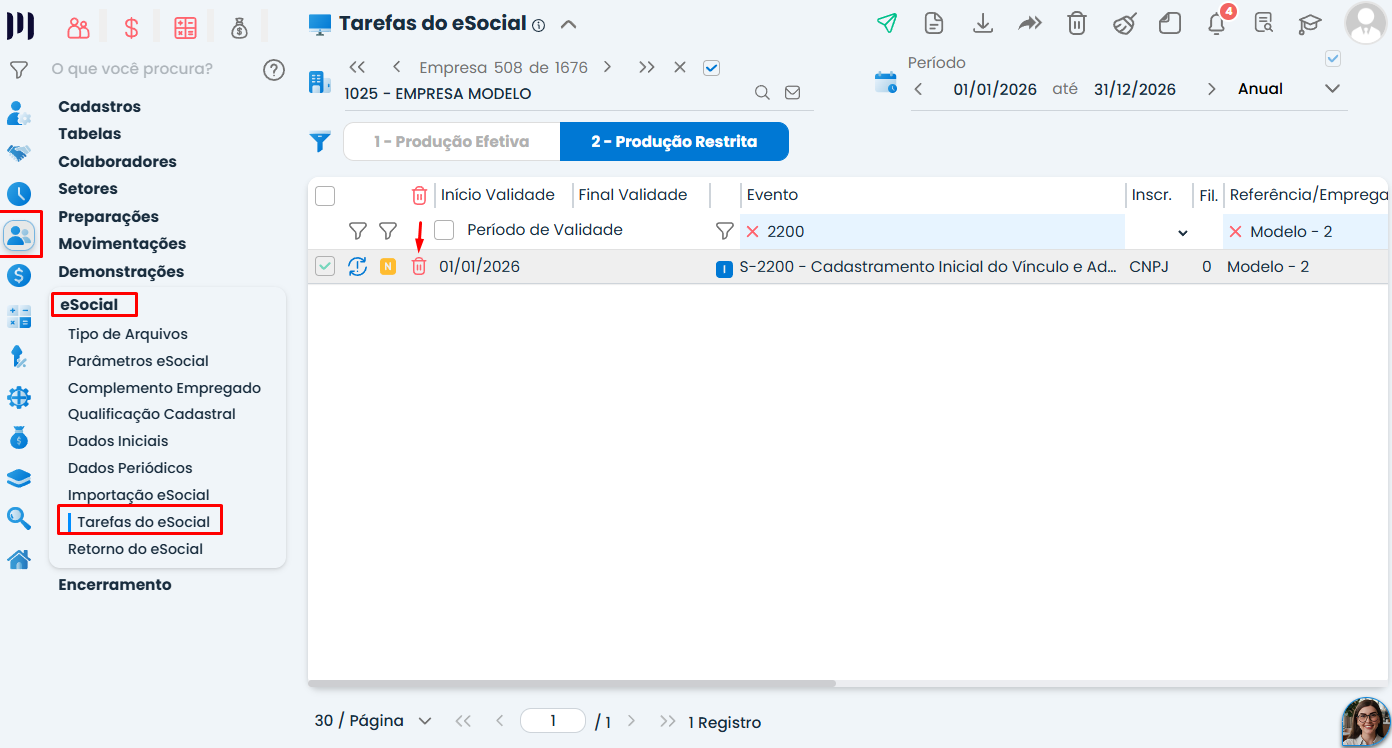The width and height of the screenshot is (1392, 748).
Task: Click the broom clean-up icon
Action: coord(1124,24)
